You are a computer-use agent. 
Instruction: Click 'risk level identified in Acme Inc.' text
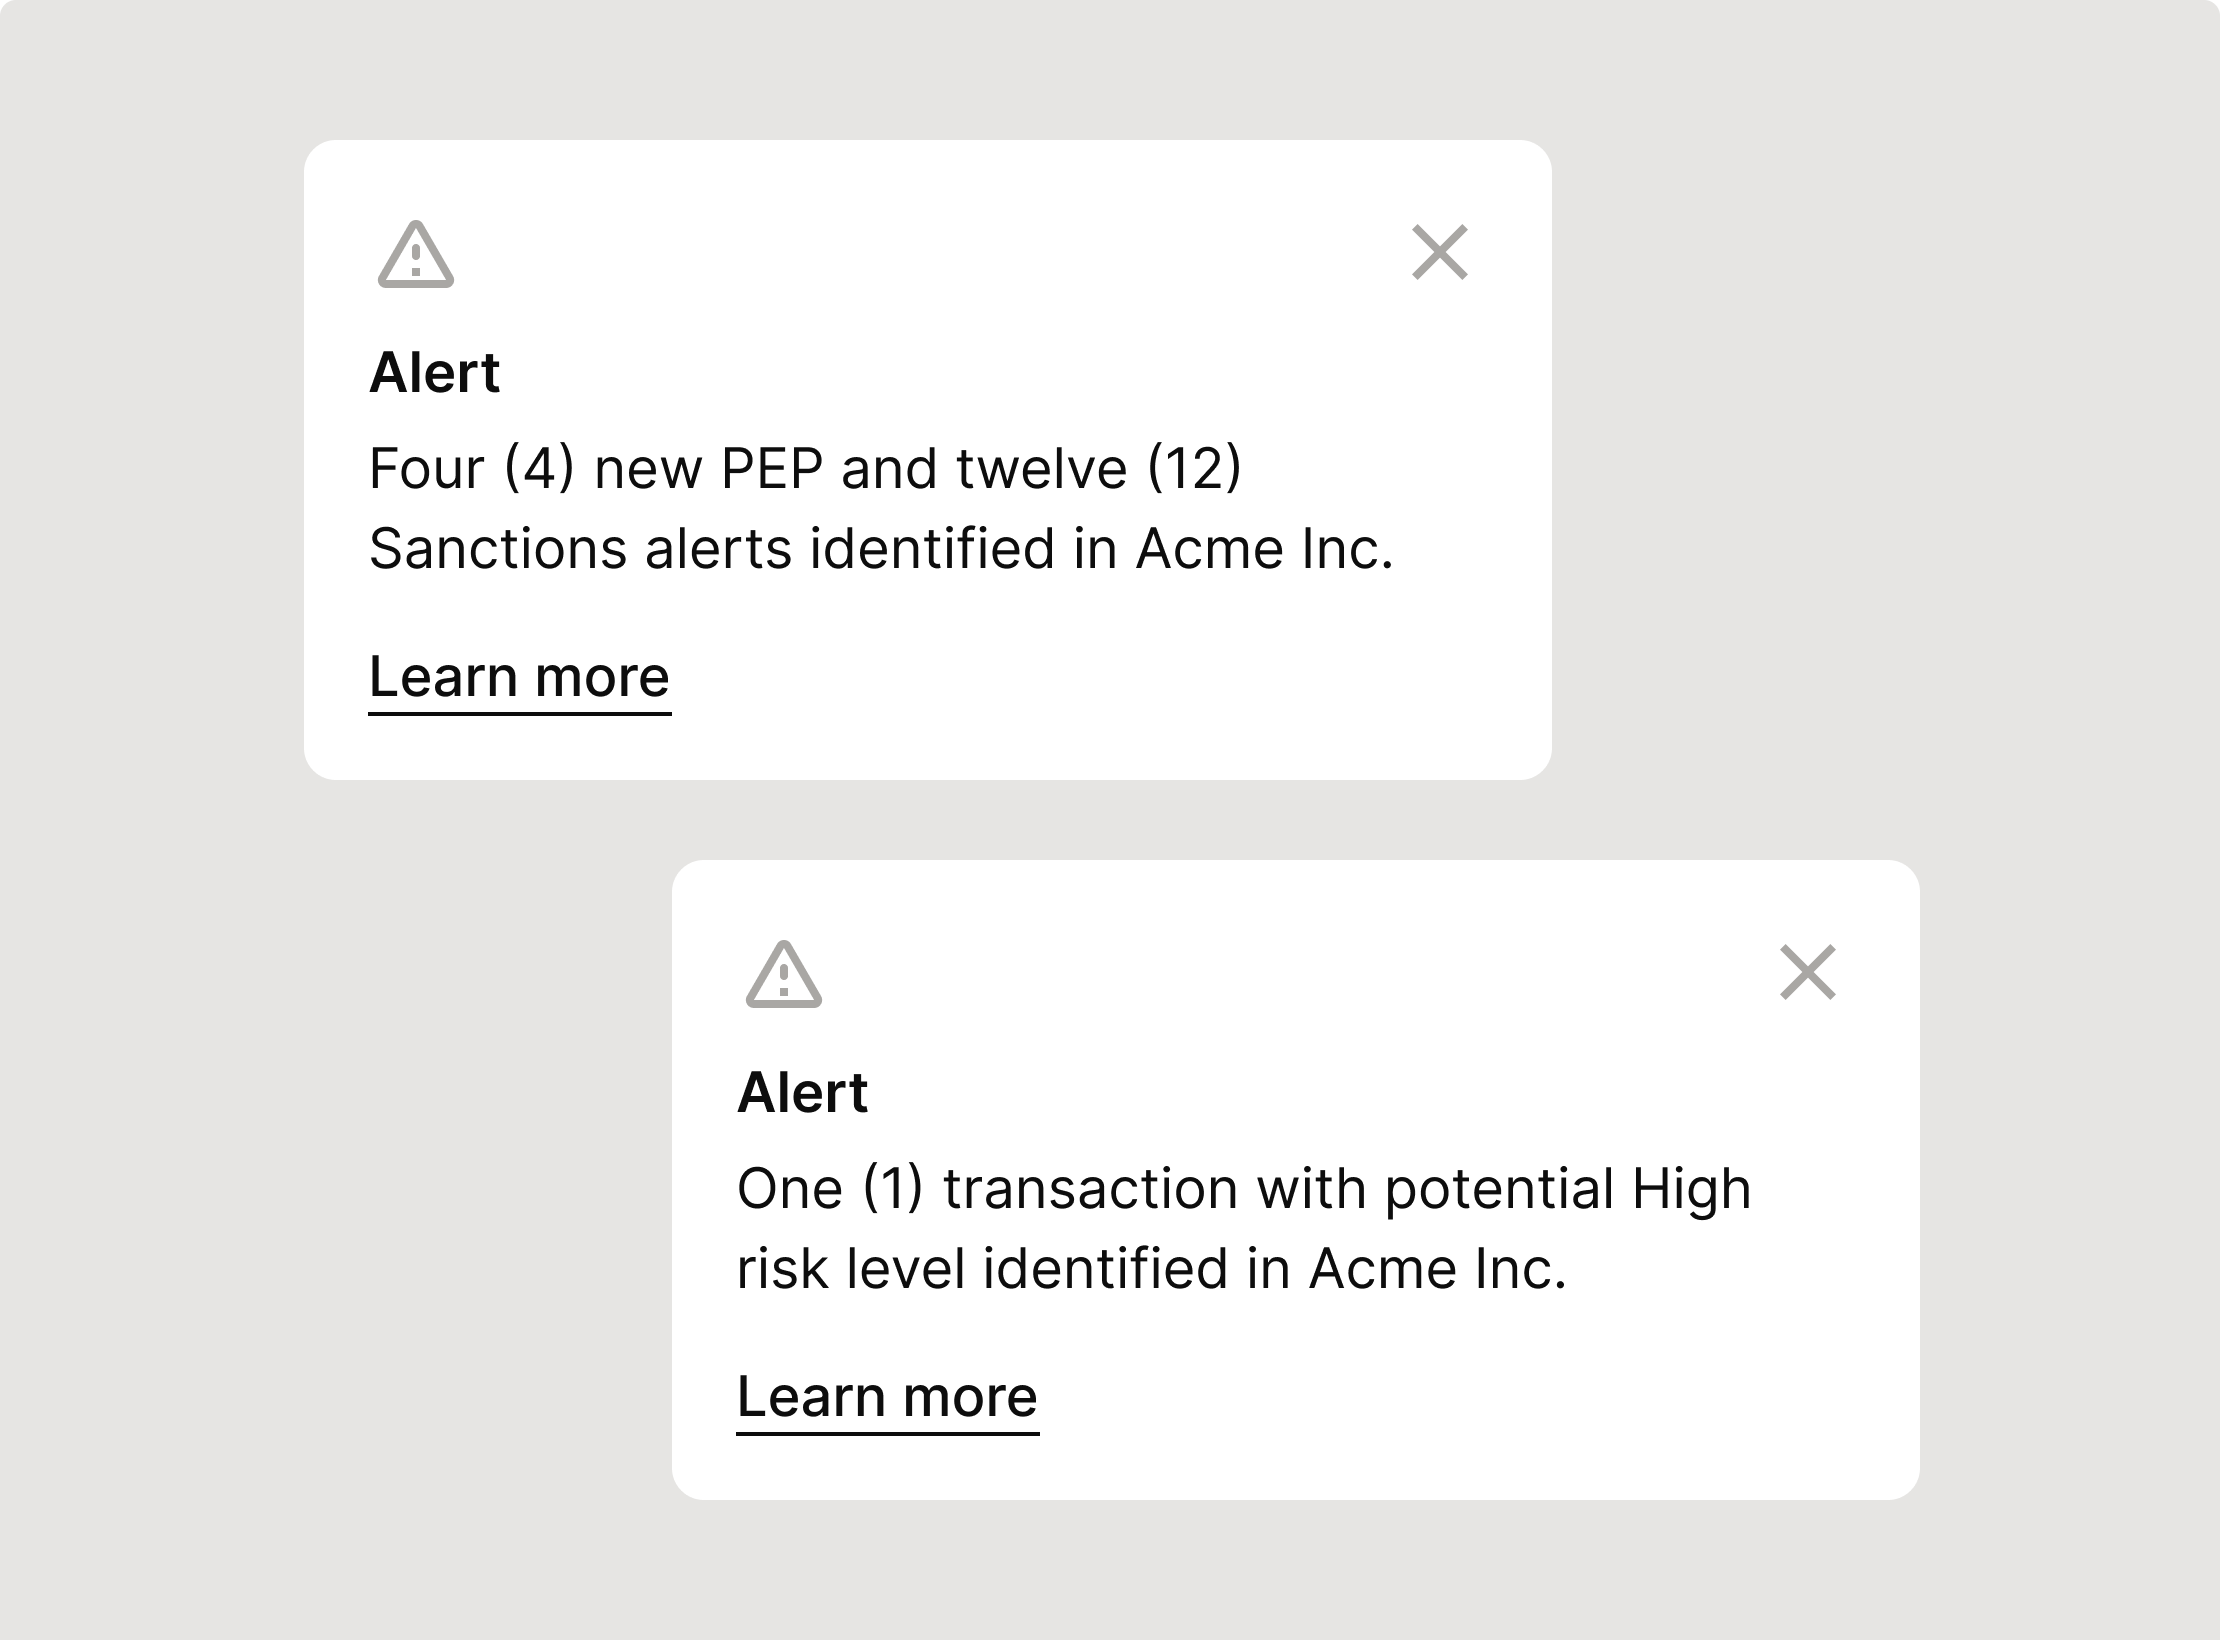point(1151,1268)
